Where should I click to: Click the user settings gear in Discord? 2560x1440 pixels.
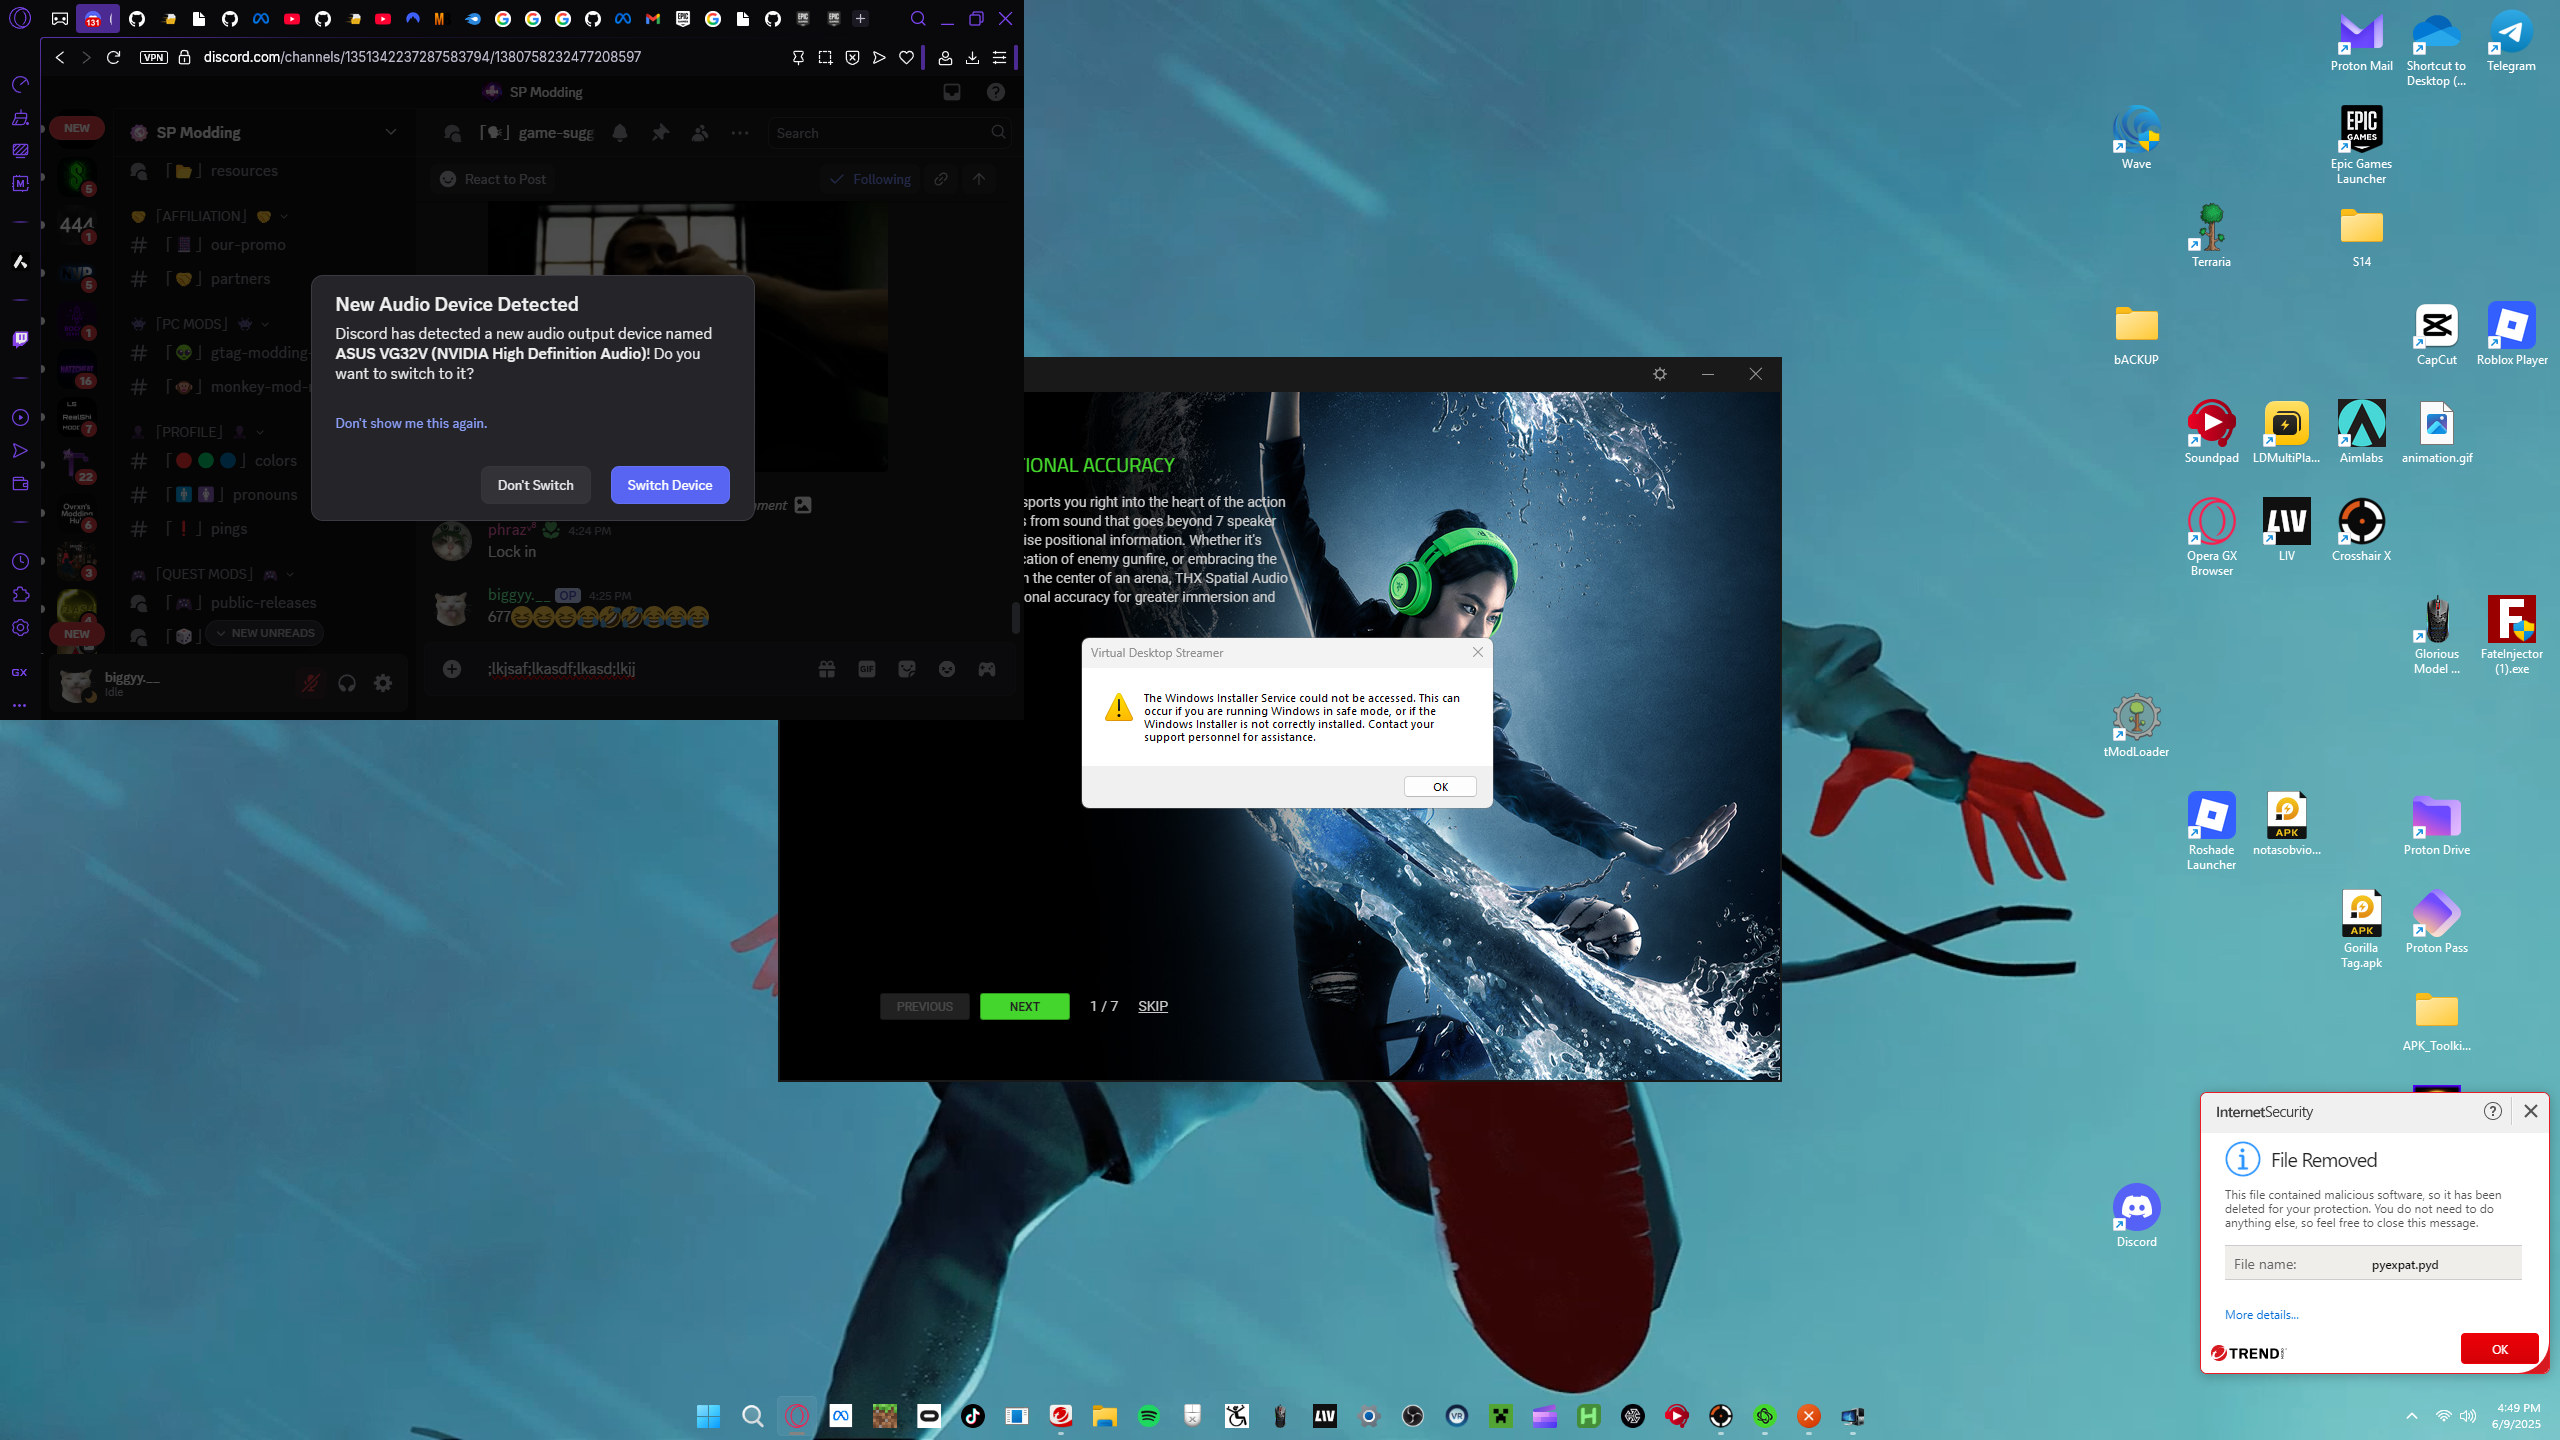pyautogui.click(x=383, y=683)
